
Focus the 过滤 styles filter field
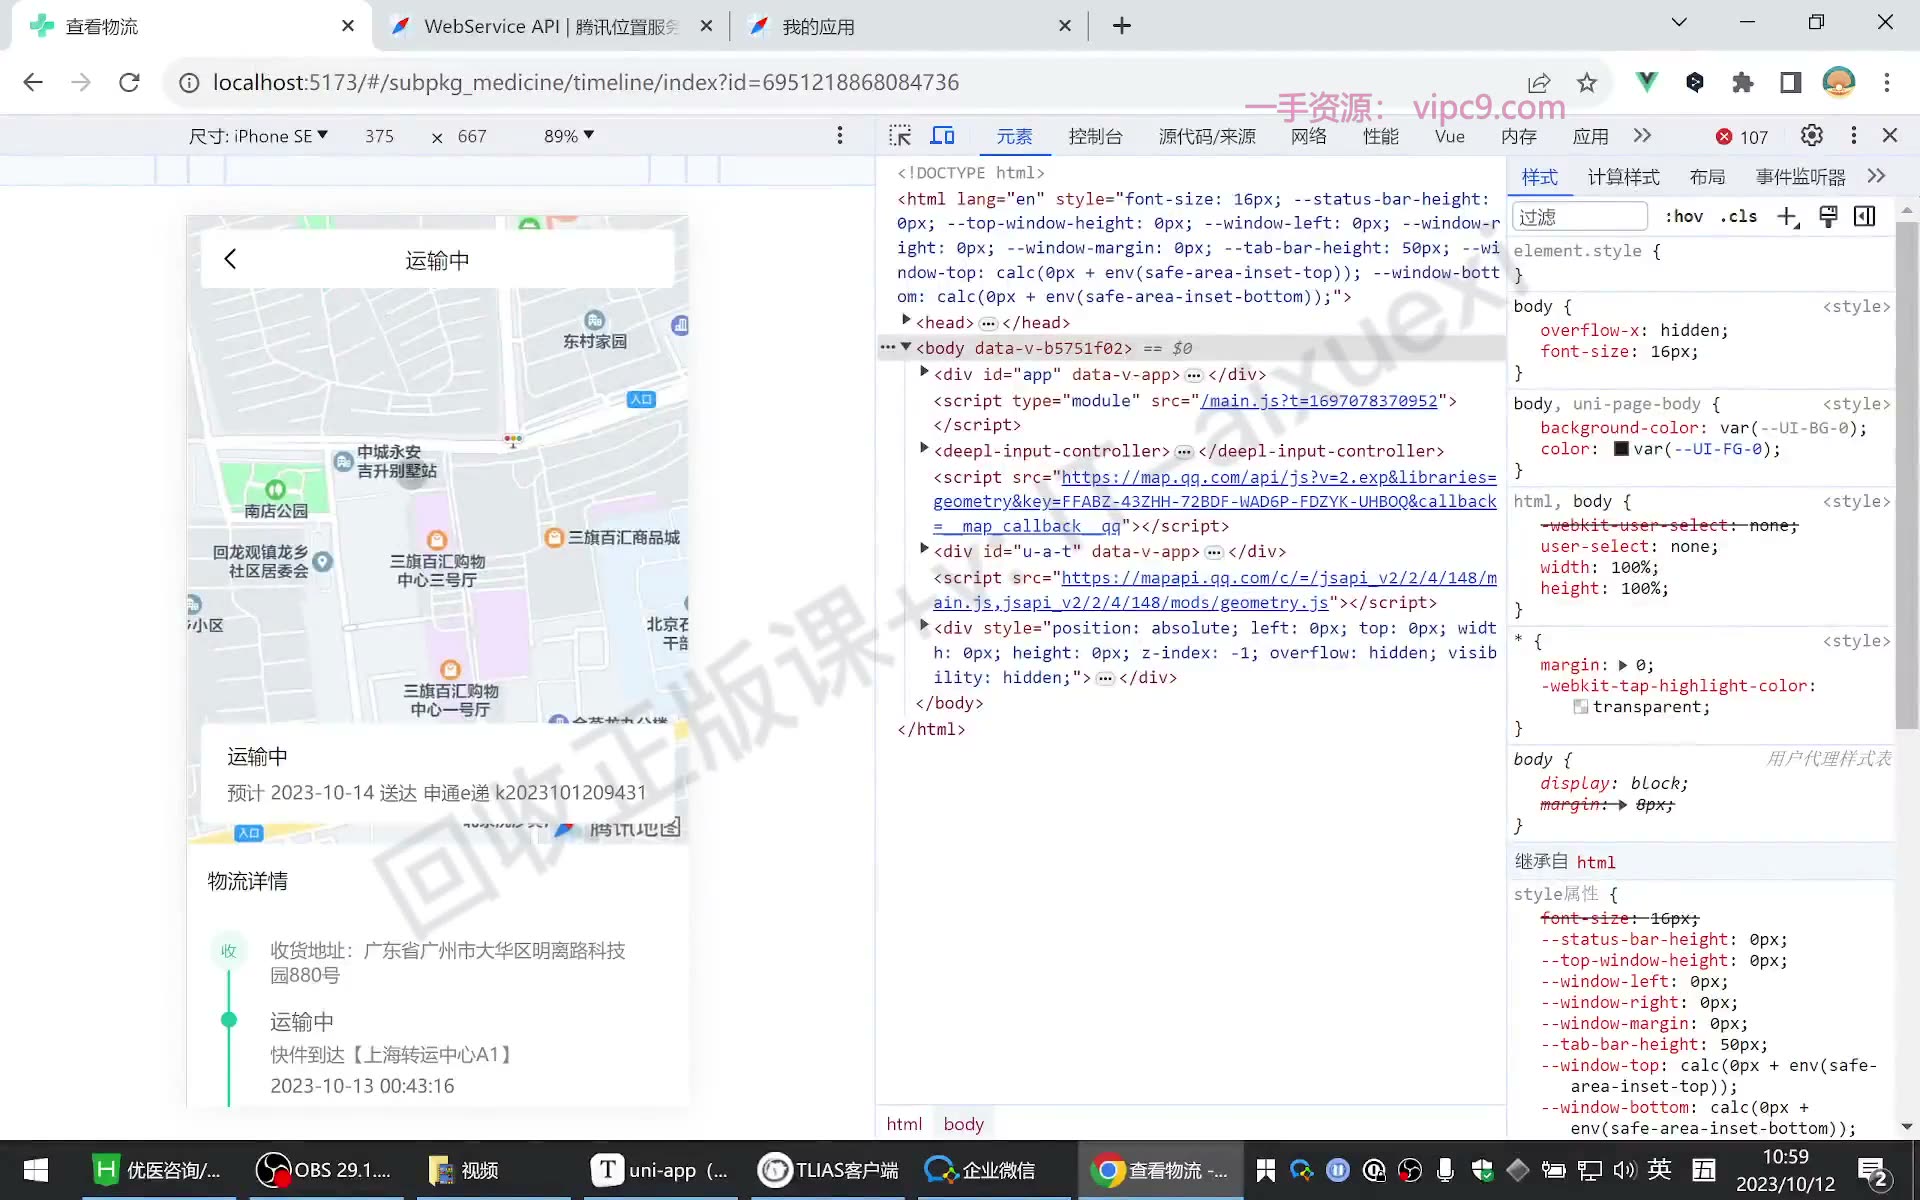click(1579, 216)
